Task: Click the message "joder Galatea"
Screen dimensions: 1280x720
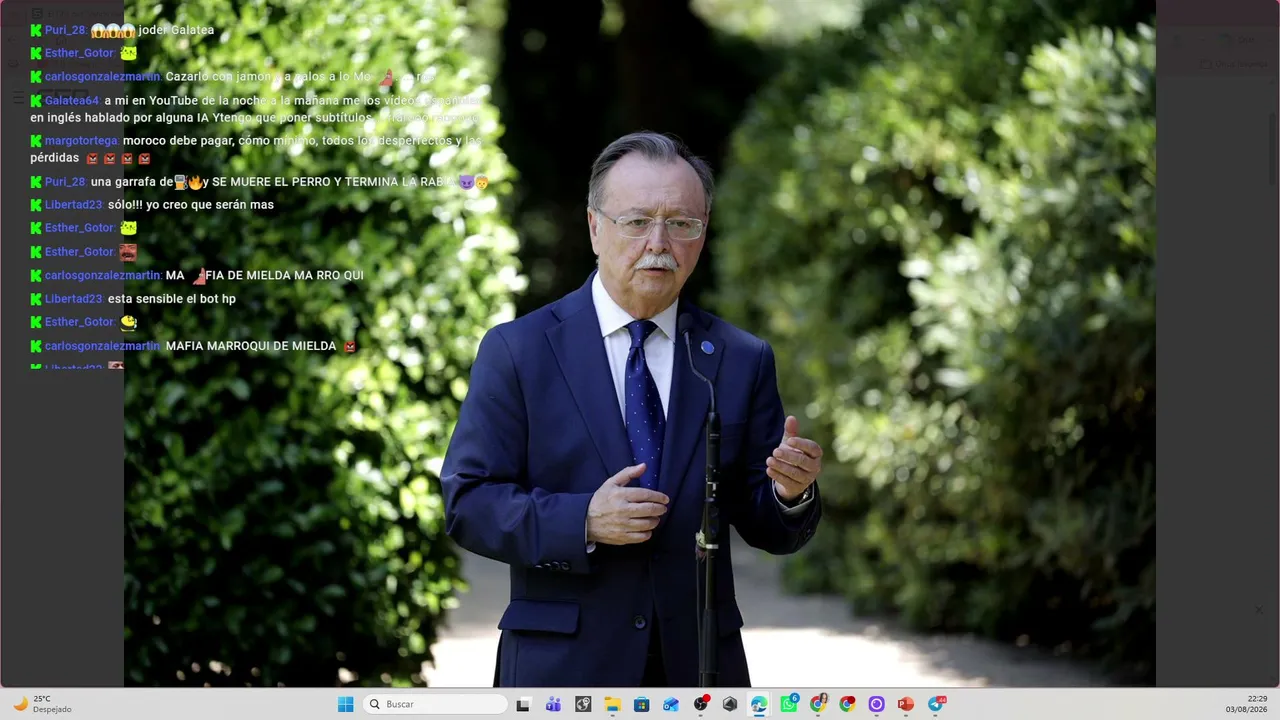Action: pos(176,30)
